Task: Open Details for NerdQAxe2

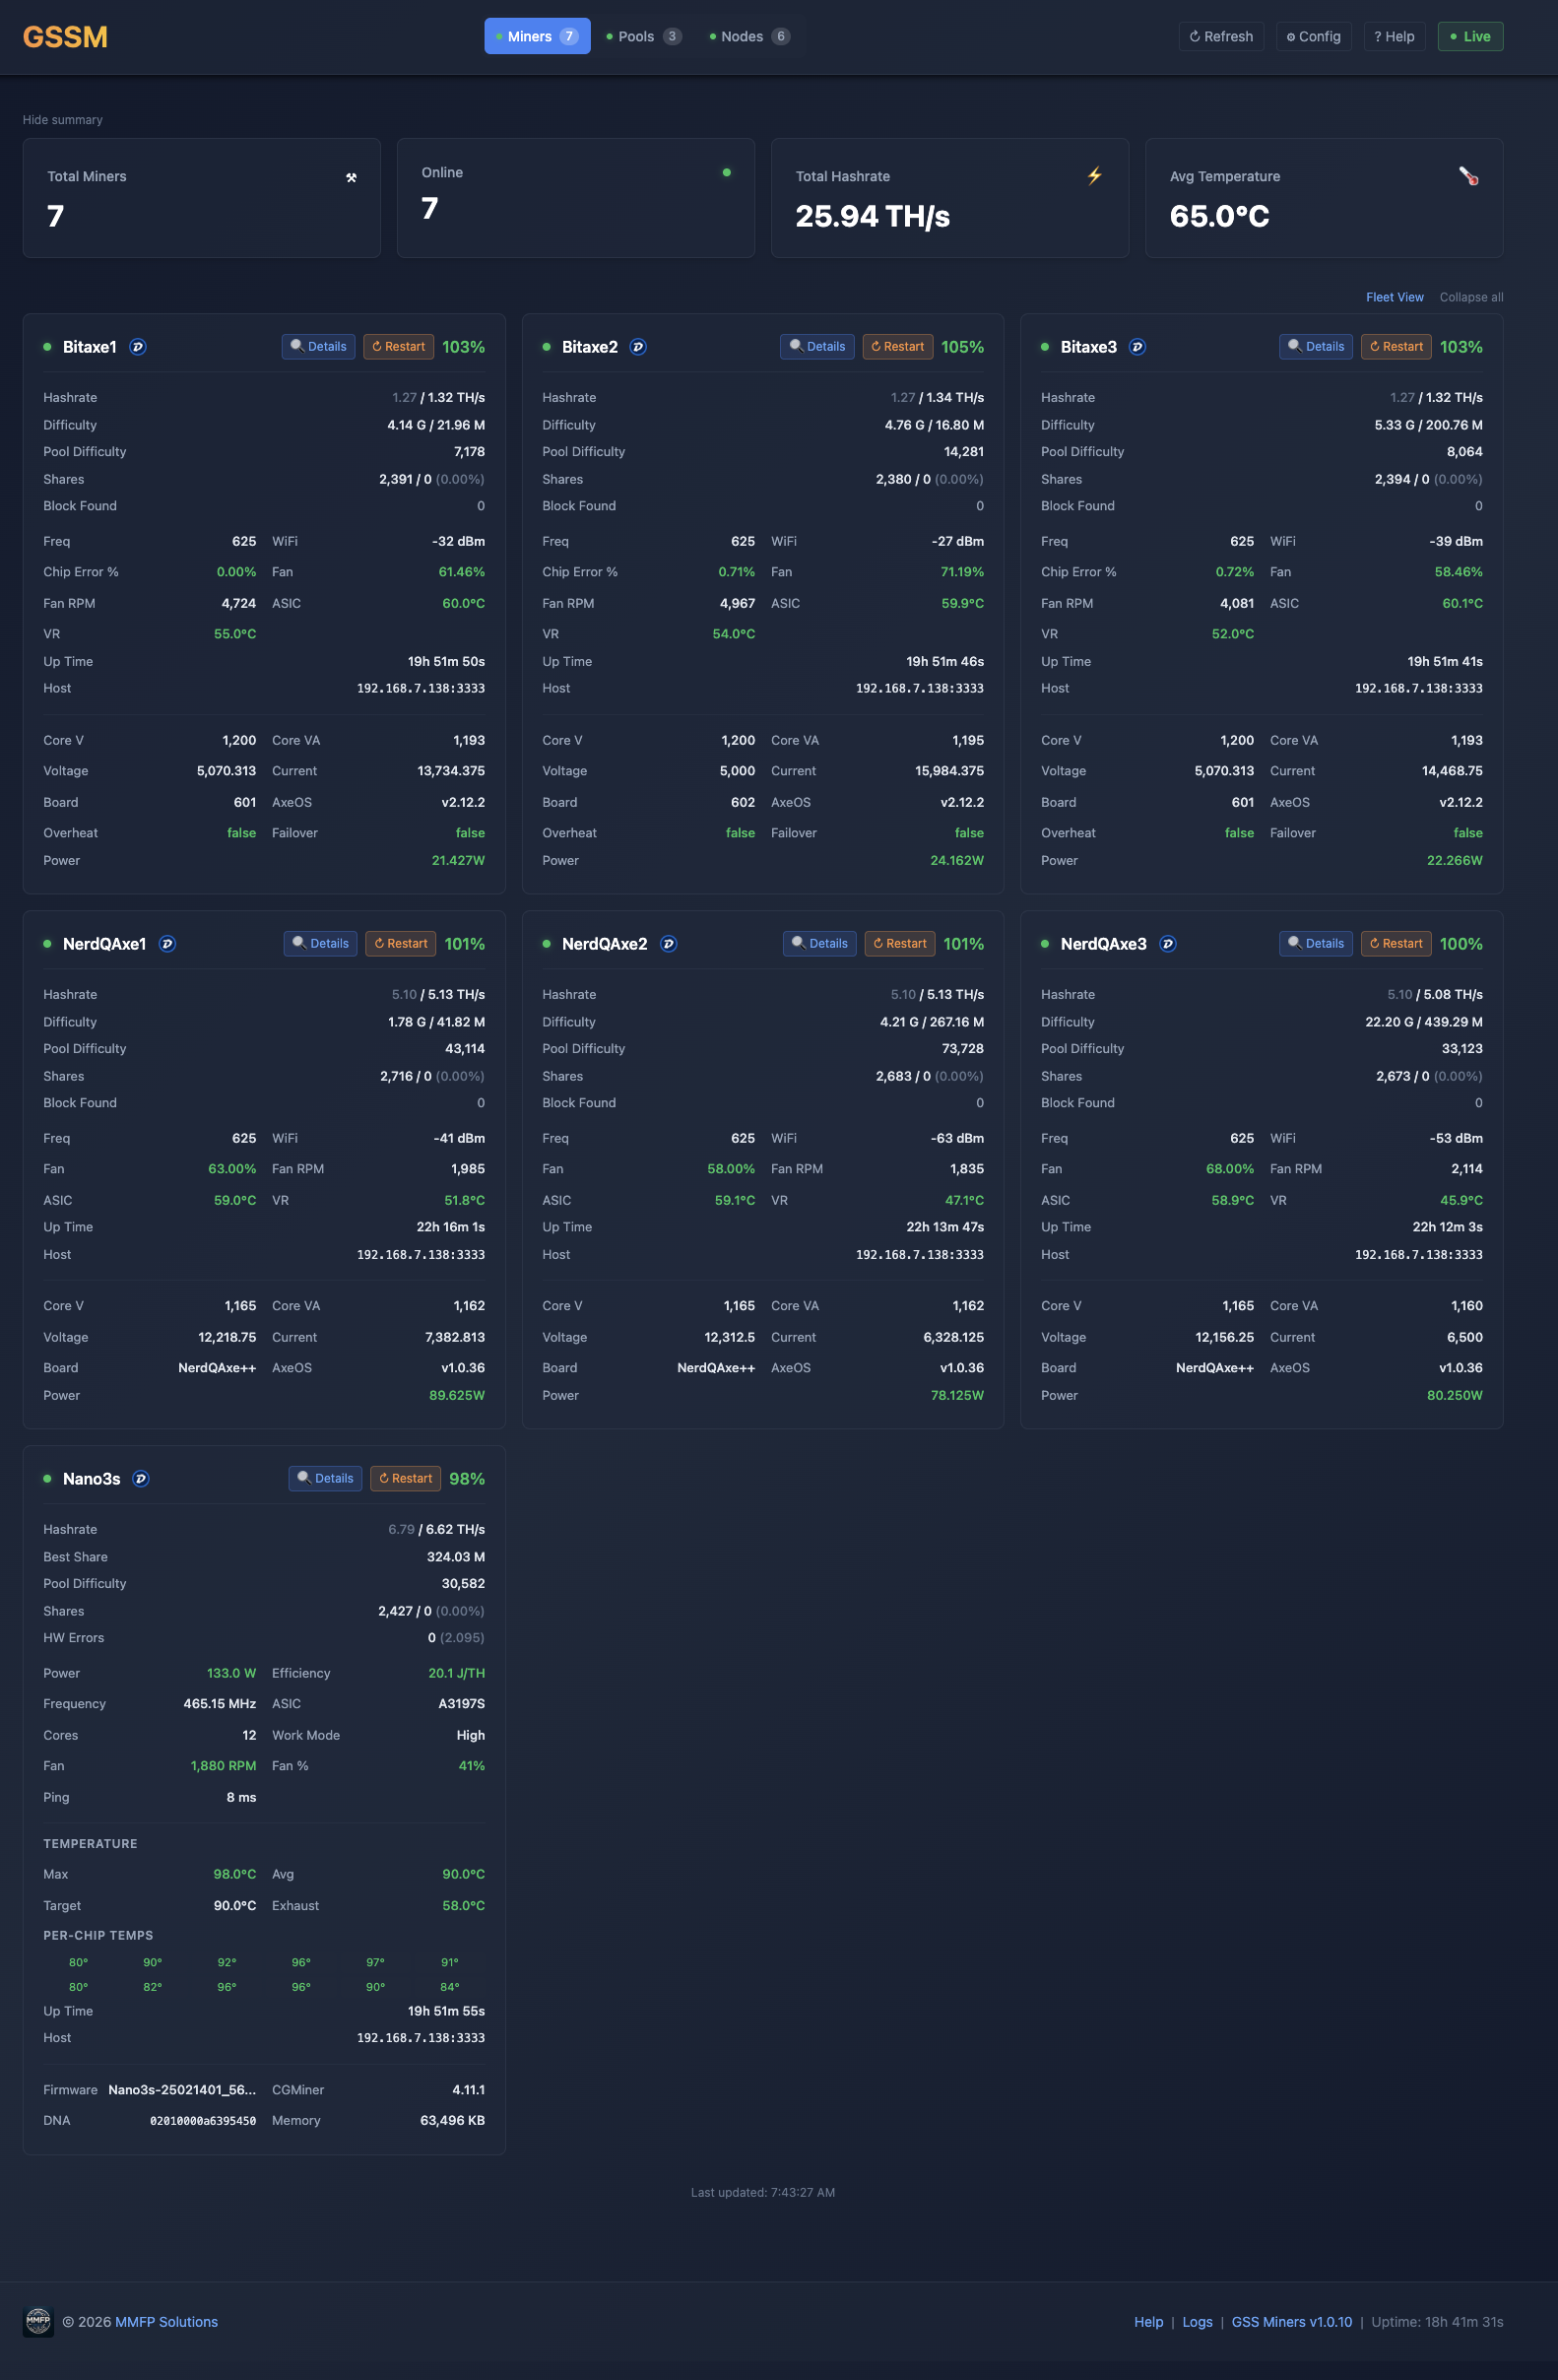Action: coord(820,944)
